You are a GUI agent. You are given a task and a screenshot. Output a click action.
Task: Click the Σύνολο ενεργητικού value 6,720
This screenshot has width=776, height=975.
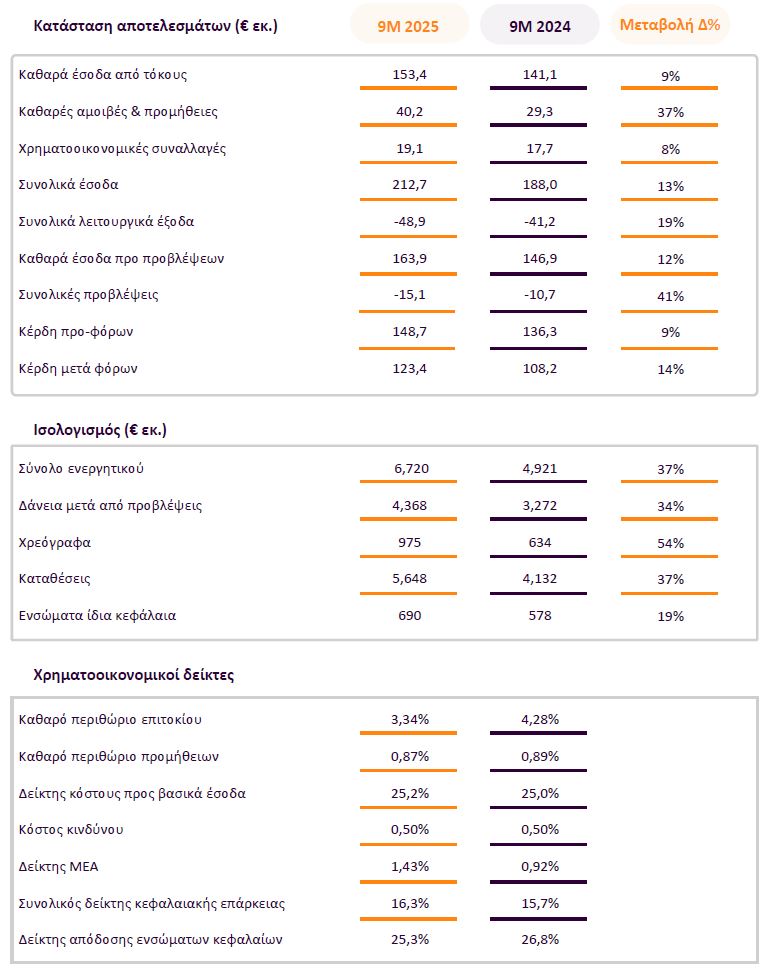(x=408, y=469)
